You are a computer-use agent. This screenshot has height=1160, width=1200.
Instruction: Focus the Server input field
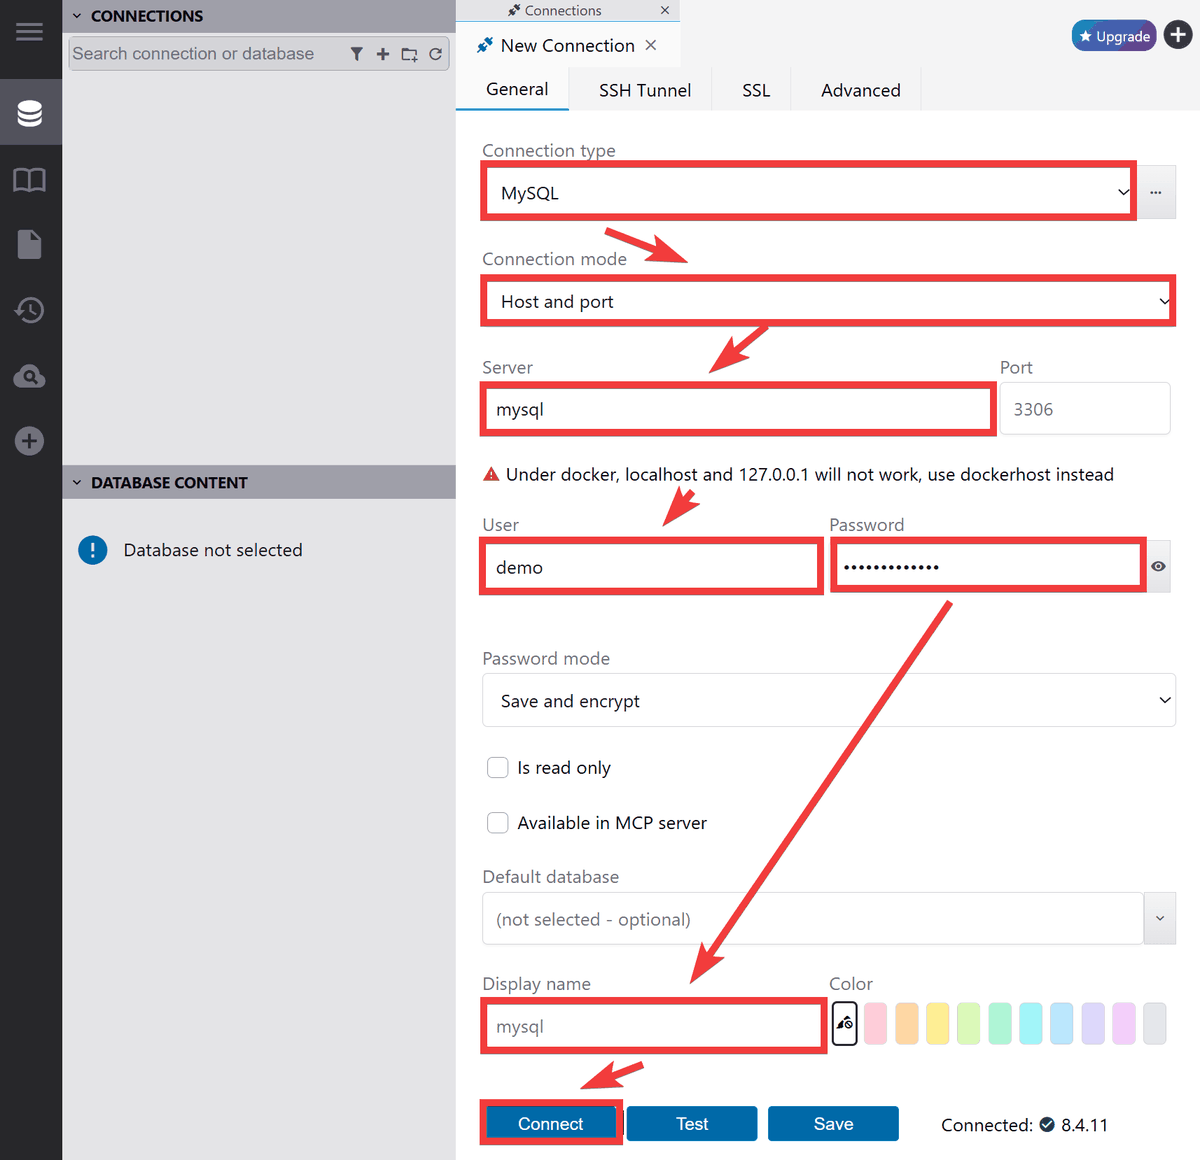click(x=738, y=409)
